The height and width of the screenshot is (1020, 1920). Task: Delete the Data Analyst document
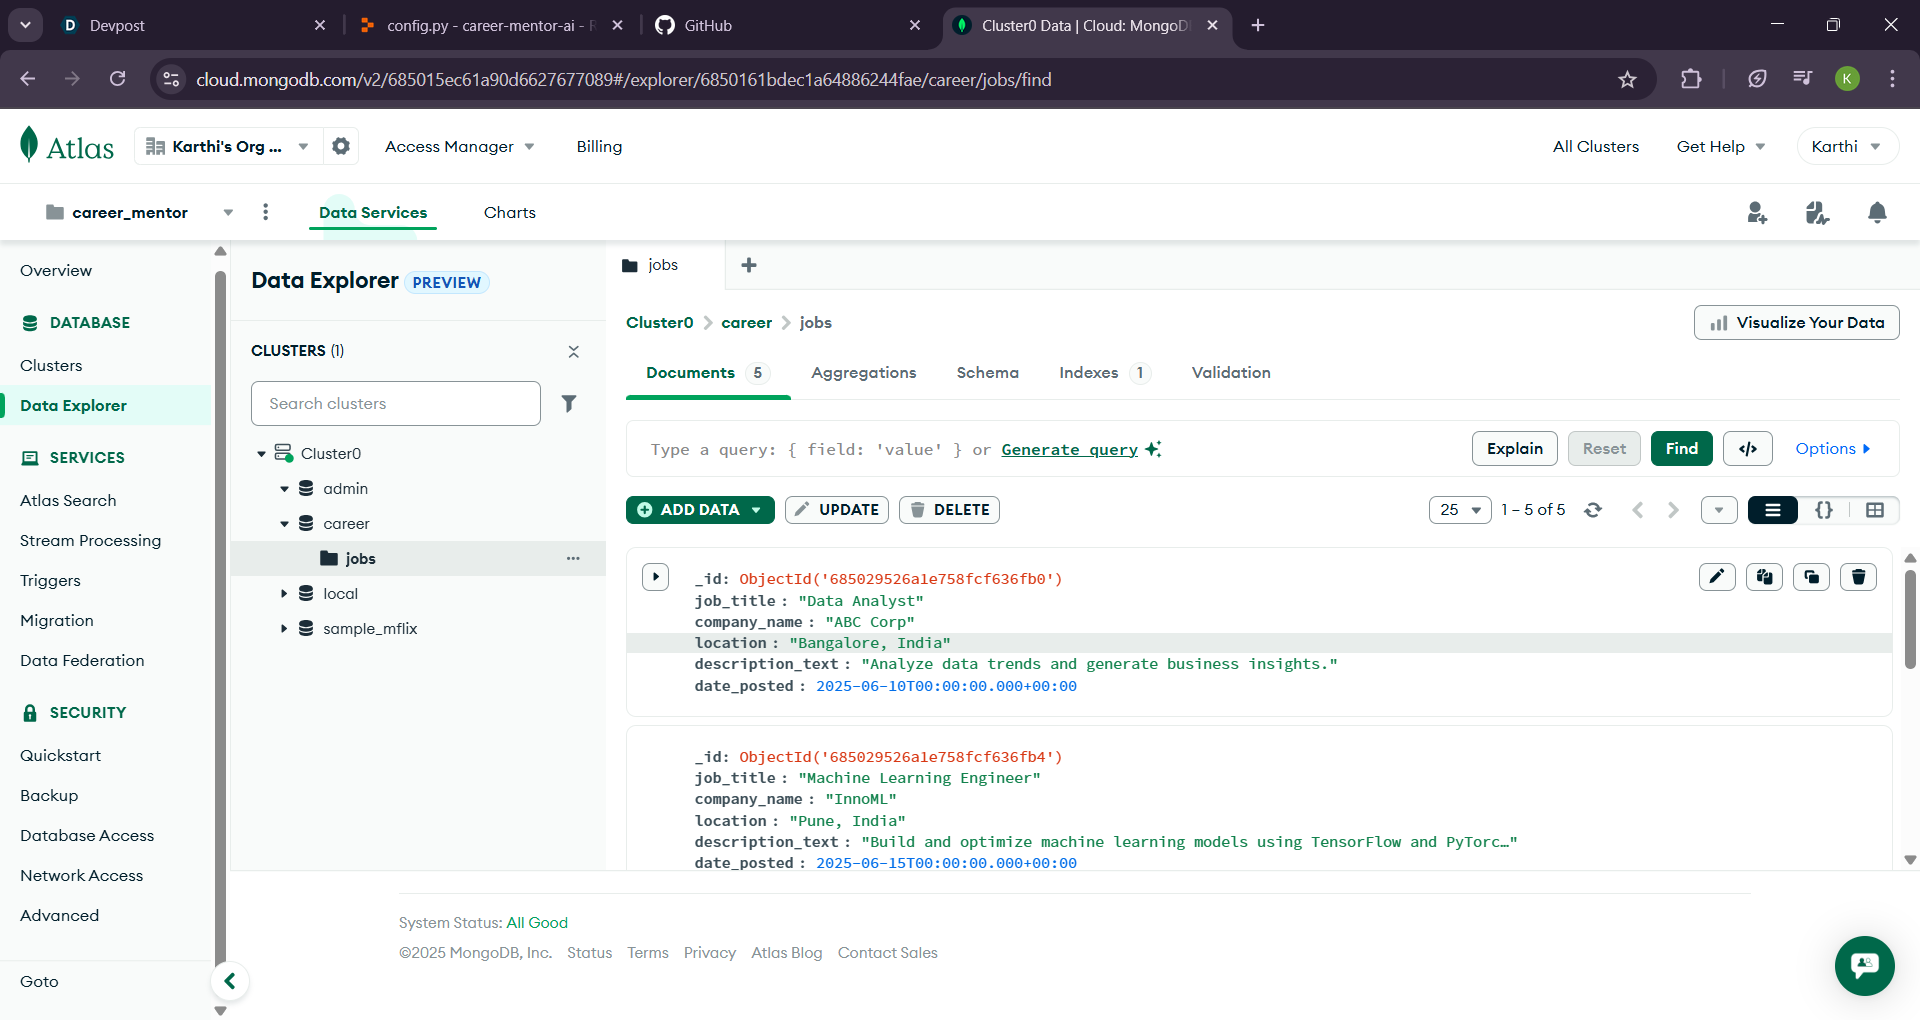(1858, 577)
